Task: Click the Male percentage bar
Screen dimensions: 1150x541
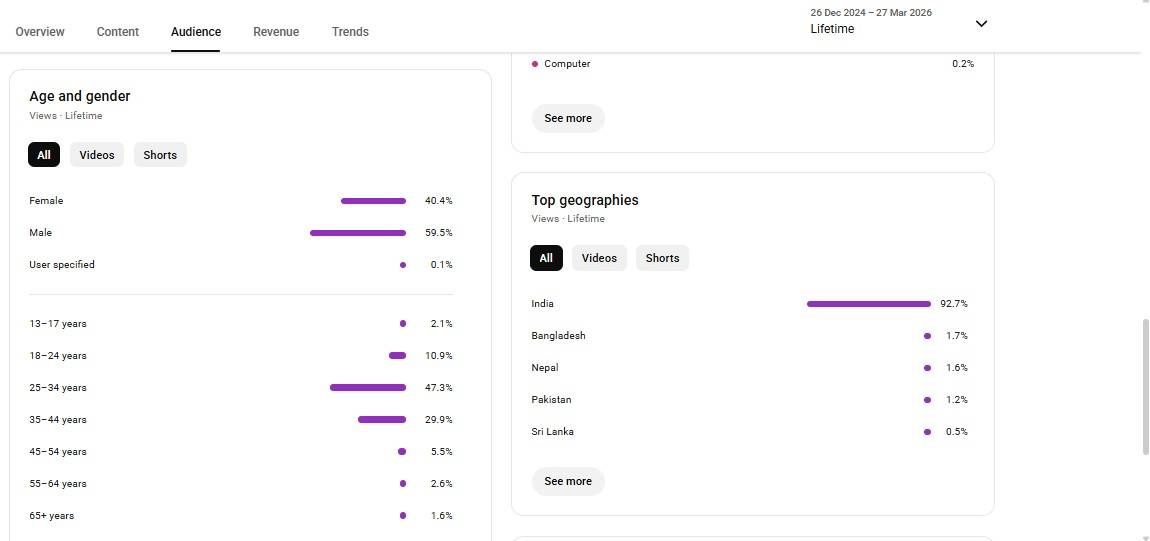Action: click(358, 233)
